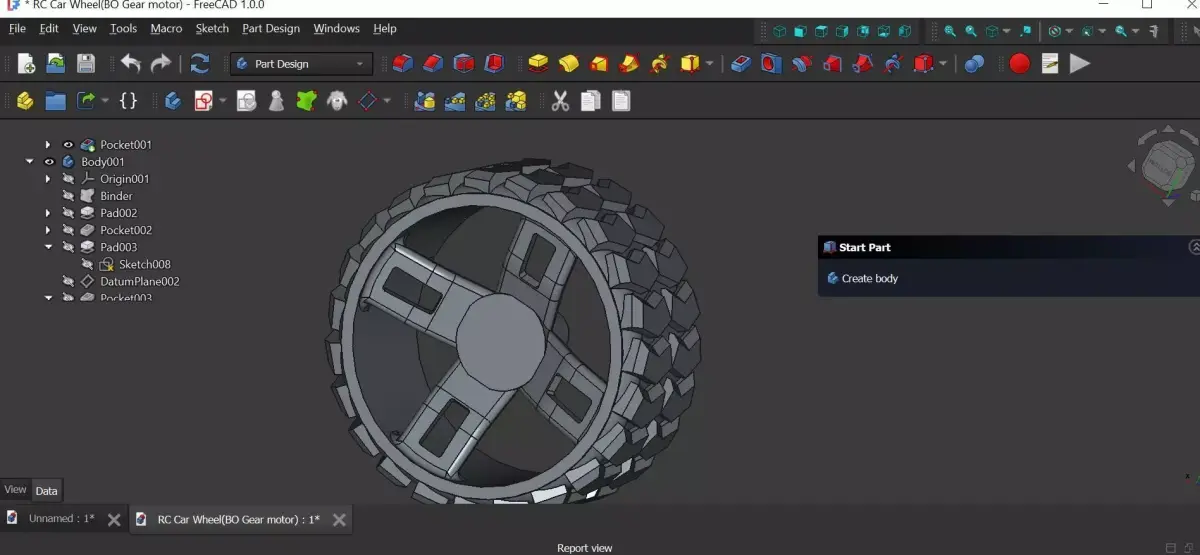Screen dimensions: 1200x555
Task: Click the Validate Sketch icon
Action: point(246,101)
